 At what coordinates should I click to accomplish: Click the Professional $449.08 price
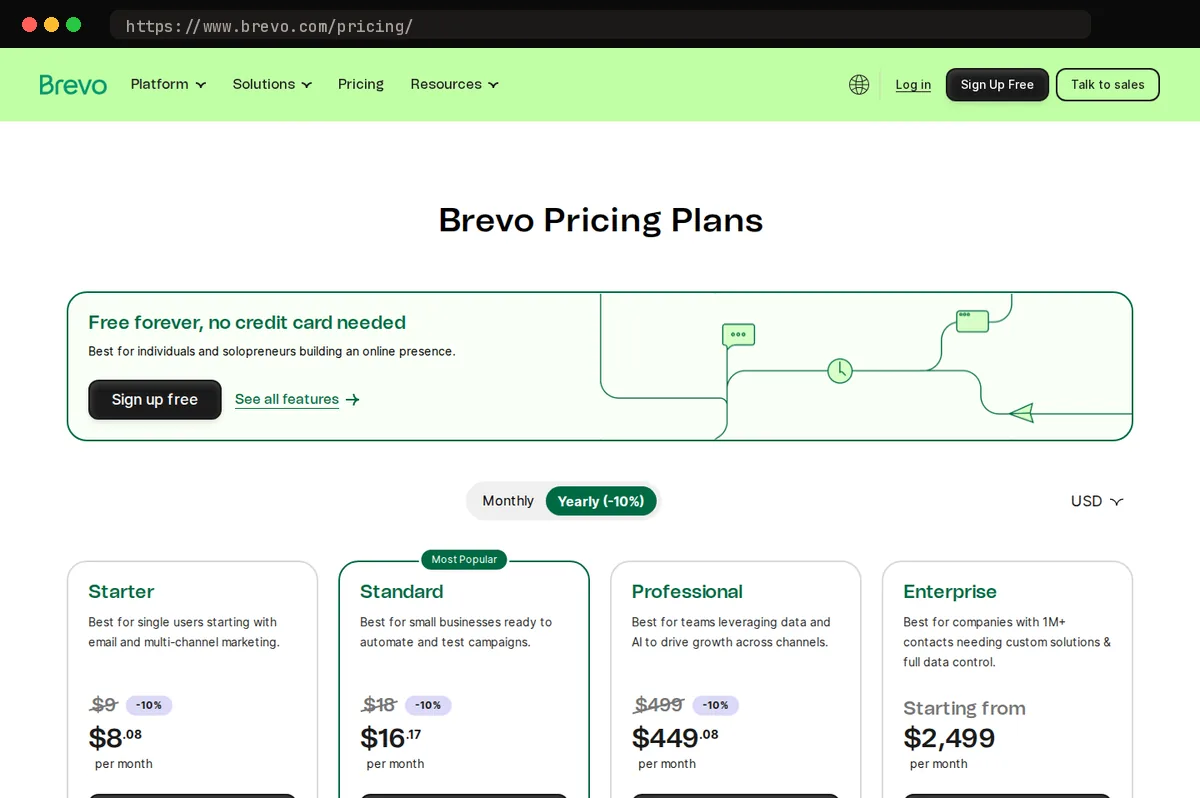pos(675,738)
